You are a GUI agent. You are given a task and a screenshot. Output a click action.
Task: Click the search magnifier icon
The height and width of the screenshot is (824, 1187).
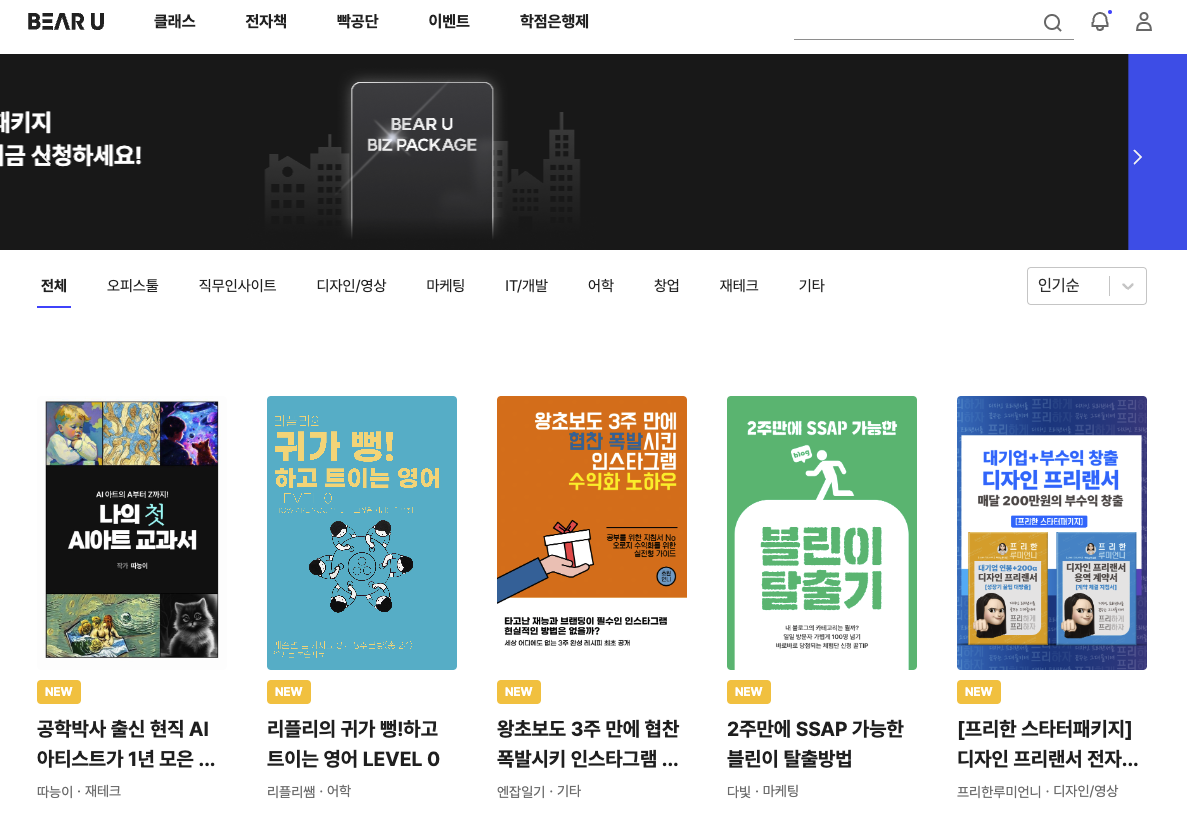tap(1052, 22)
